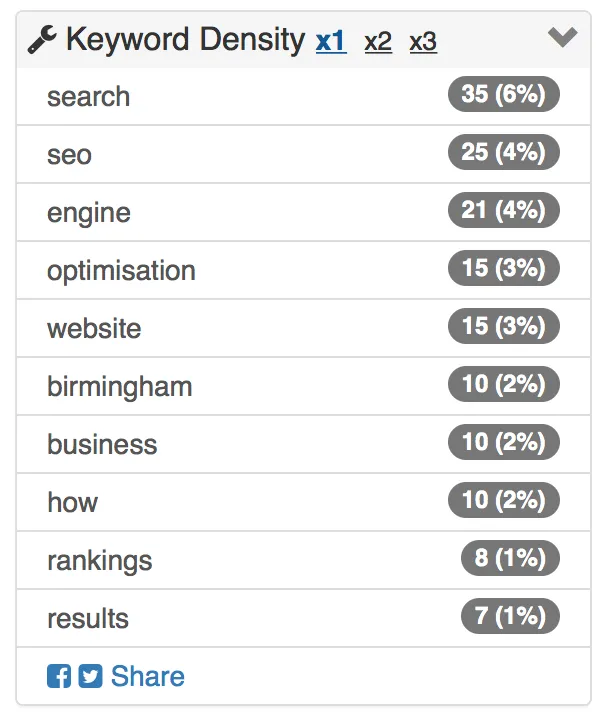Select the 'search' keyword row

point(304,96)
